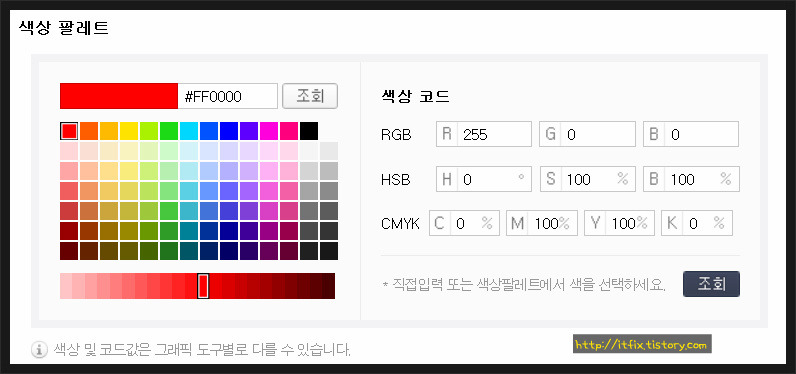The height and width of the screenshot is (374, 796).
Task: Select the magenta swatch in the top row
Action: tap(269, 131)
